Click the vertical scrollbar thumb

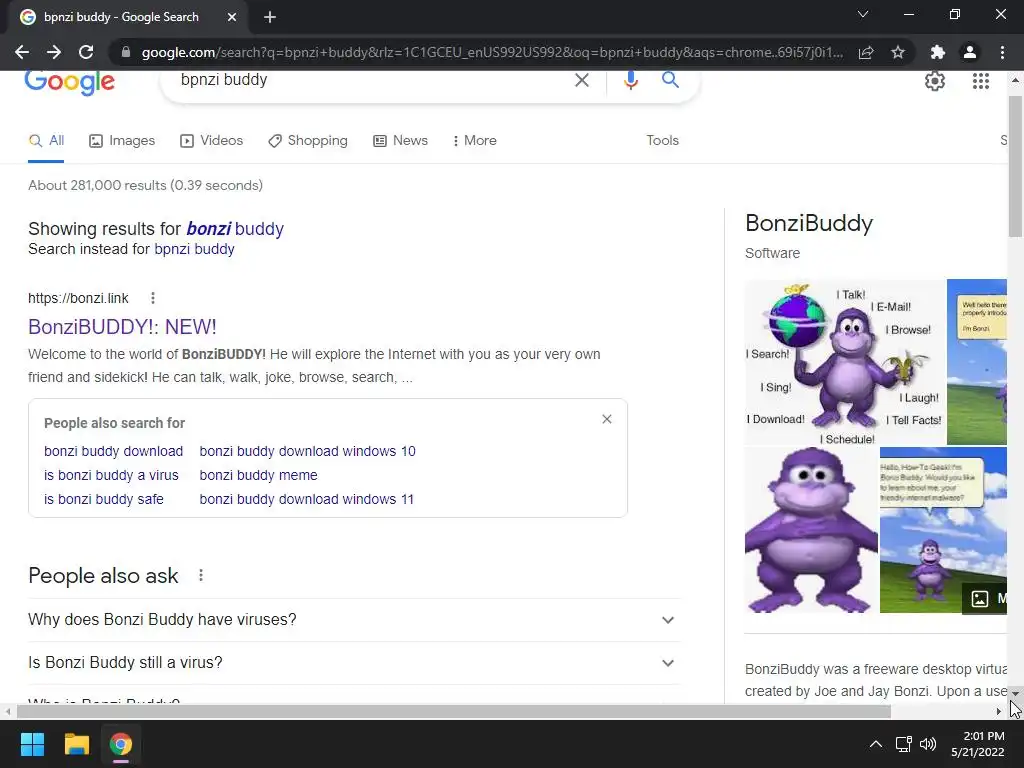[1015, 167]
